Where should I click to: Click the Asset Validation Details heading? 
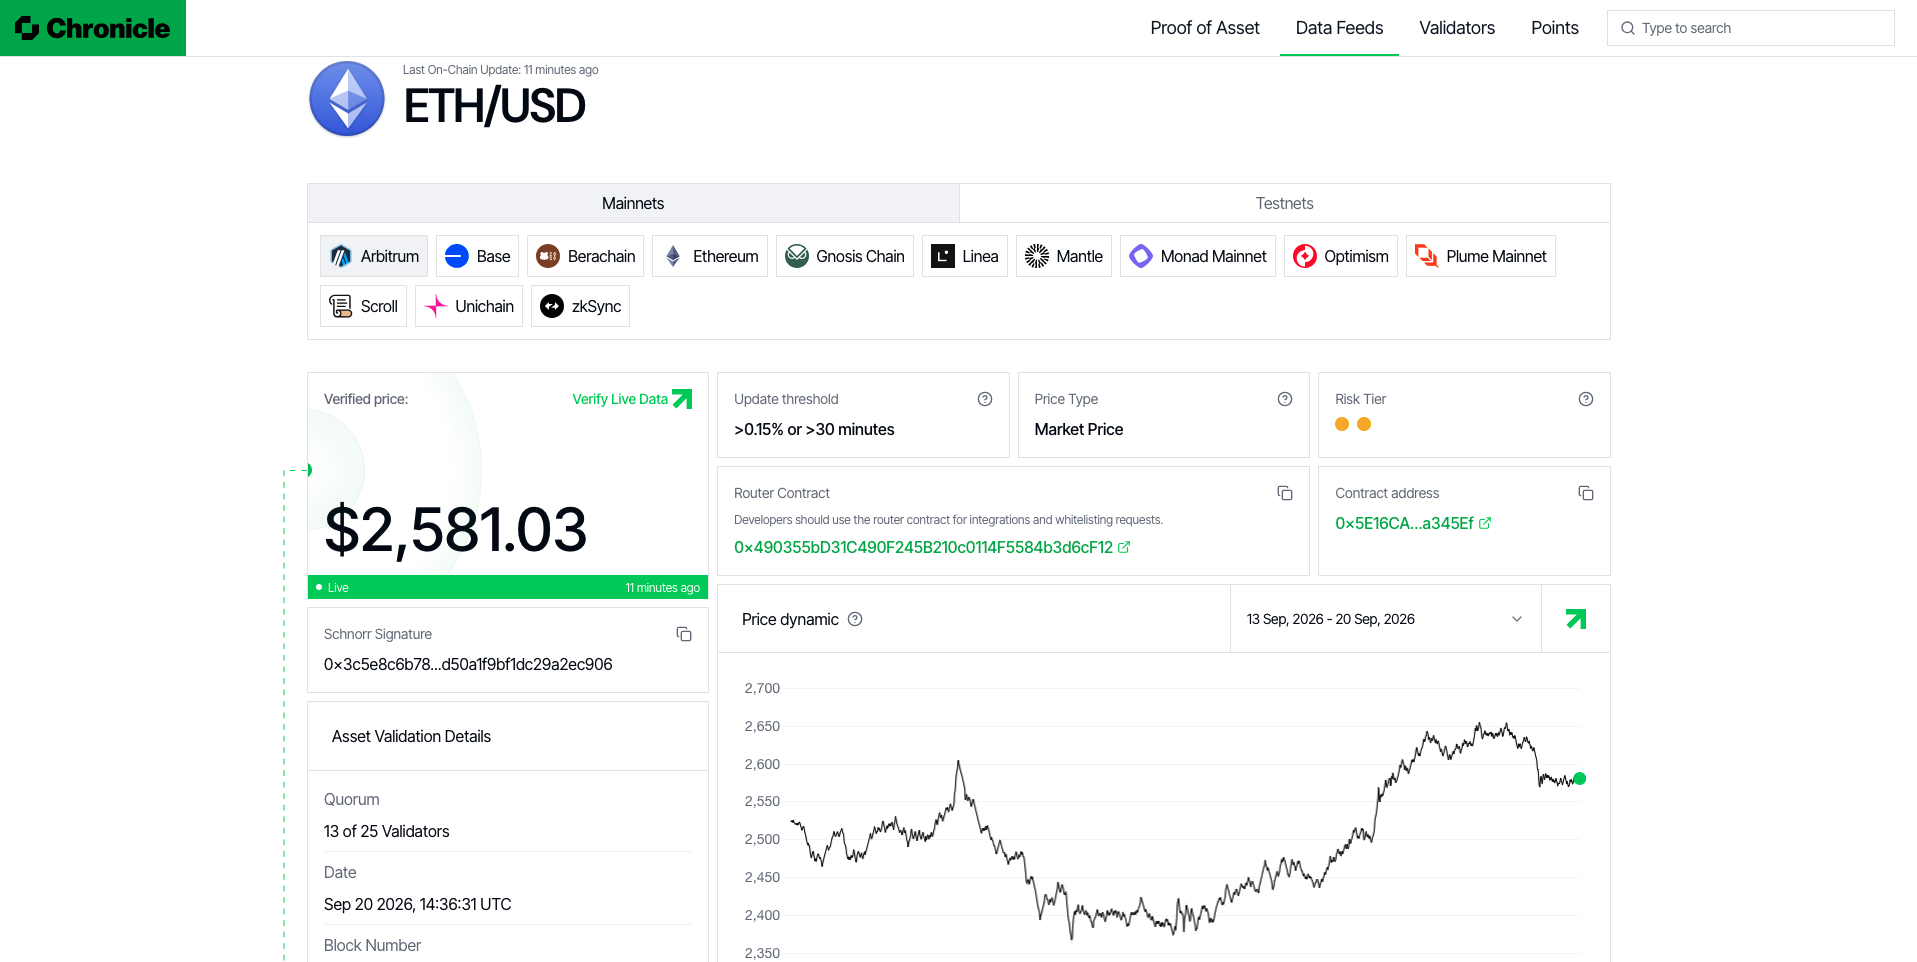411,736
